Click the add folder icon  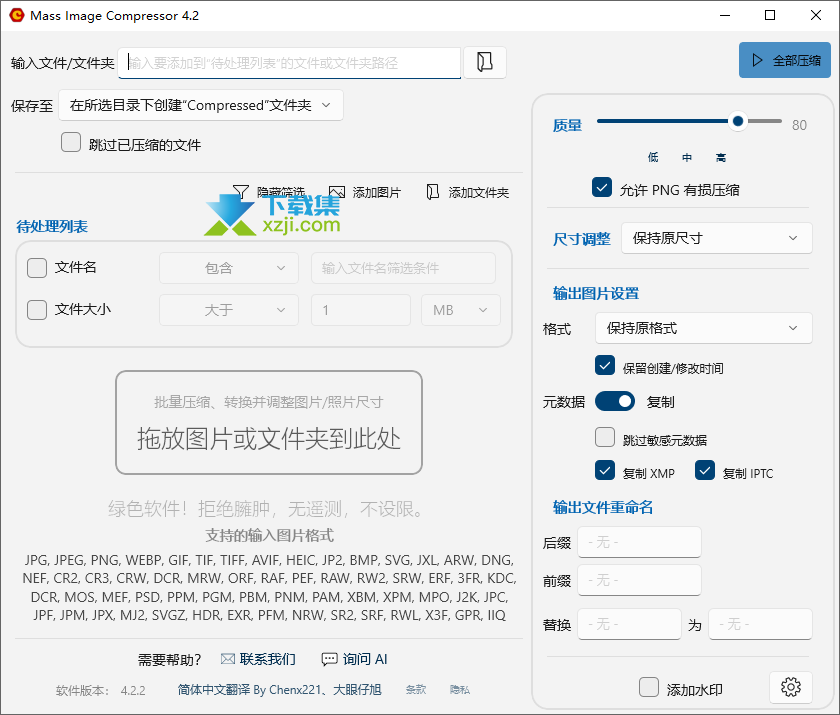click(x=433, y=192)
